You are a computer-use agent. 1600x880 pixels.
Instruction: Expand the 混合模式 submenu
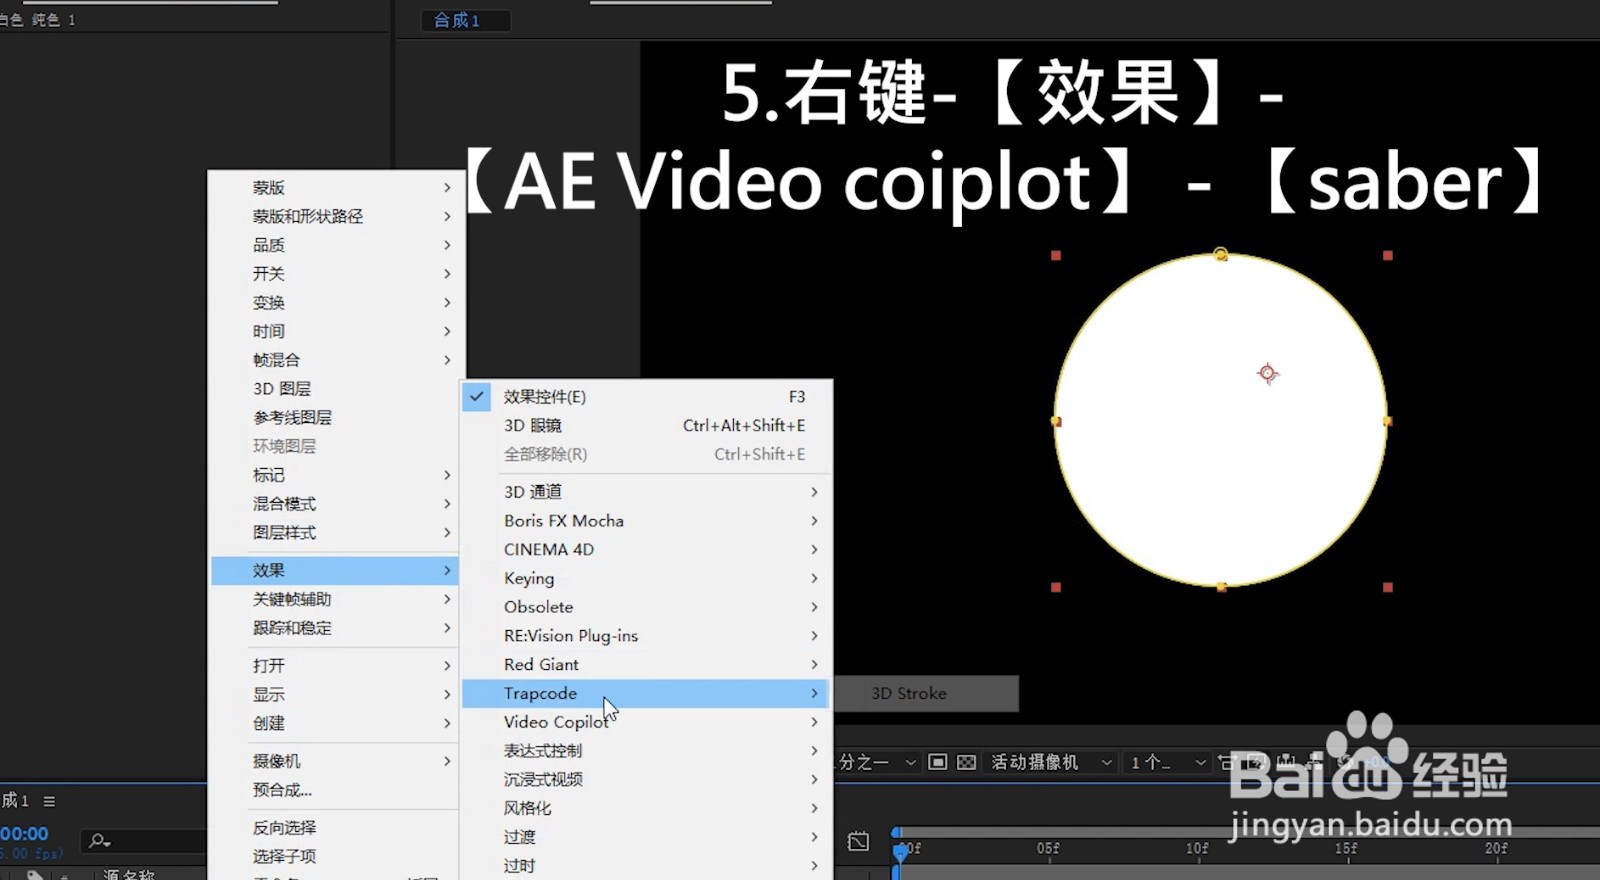pyautogui.click(x=335, y=504)
